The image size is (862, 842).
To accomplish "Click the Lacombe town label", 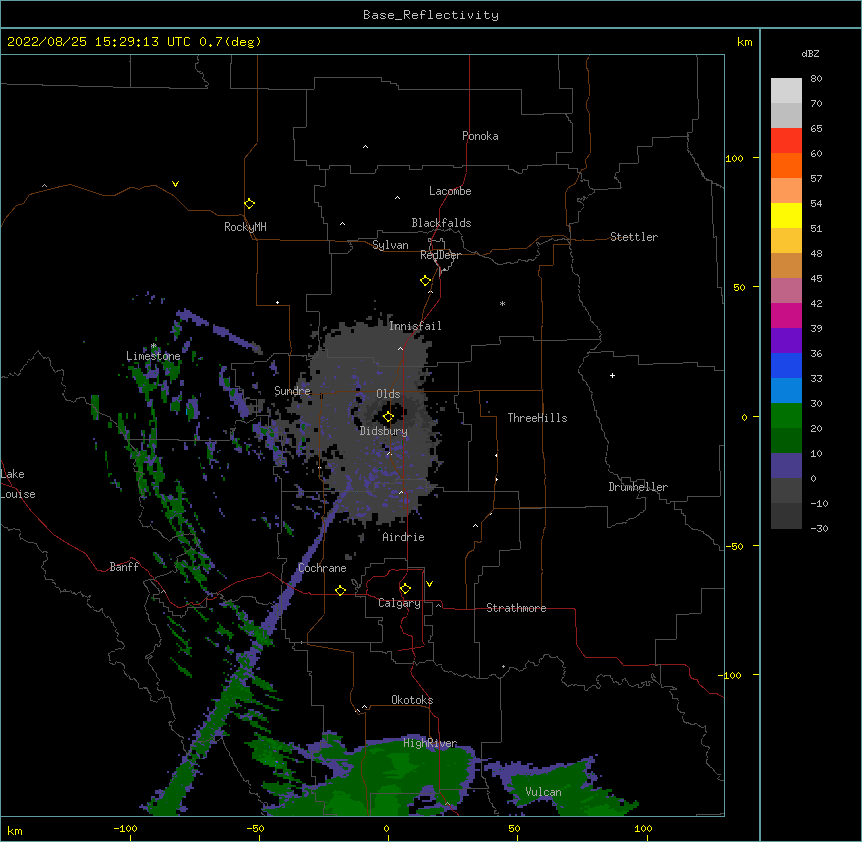I will pos(450,191).
